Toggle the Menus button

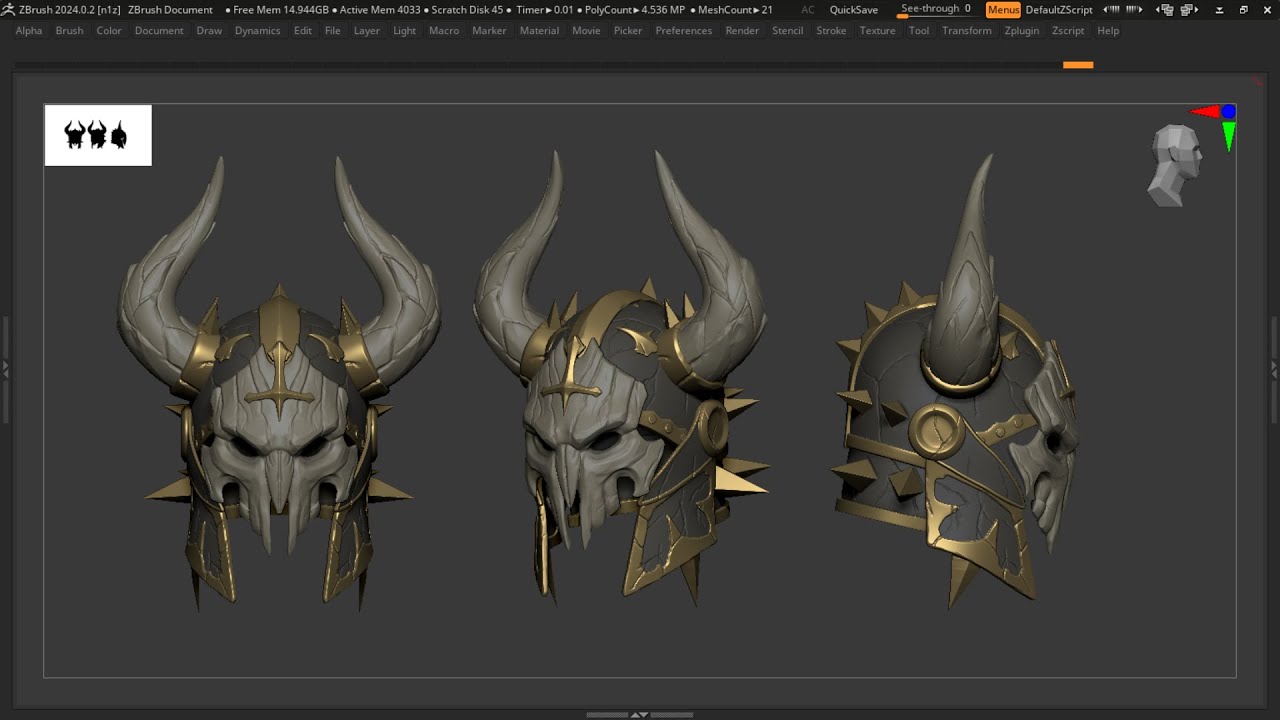[1003, 10]
